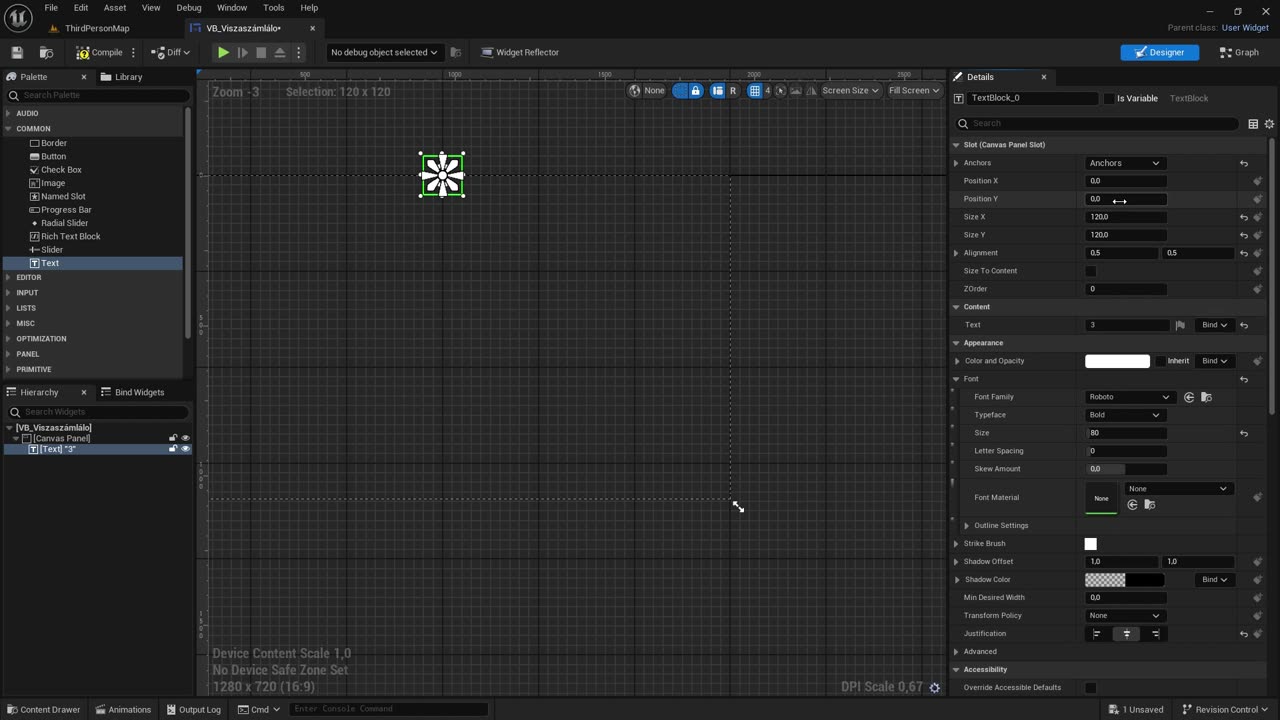The width and height of the screenshot is (1280, 720).
Task: Compile the widget blueprint
Action: click(99, 52)
